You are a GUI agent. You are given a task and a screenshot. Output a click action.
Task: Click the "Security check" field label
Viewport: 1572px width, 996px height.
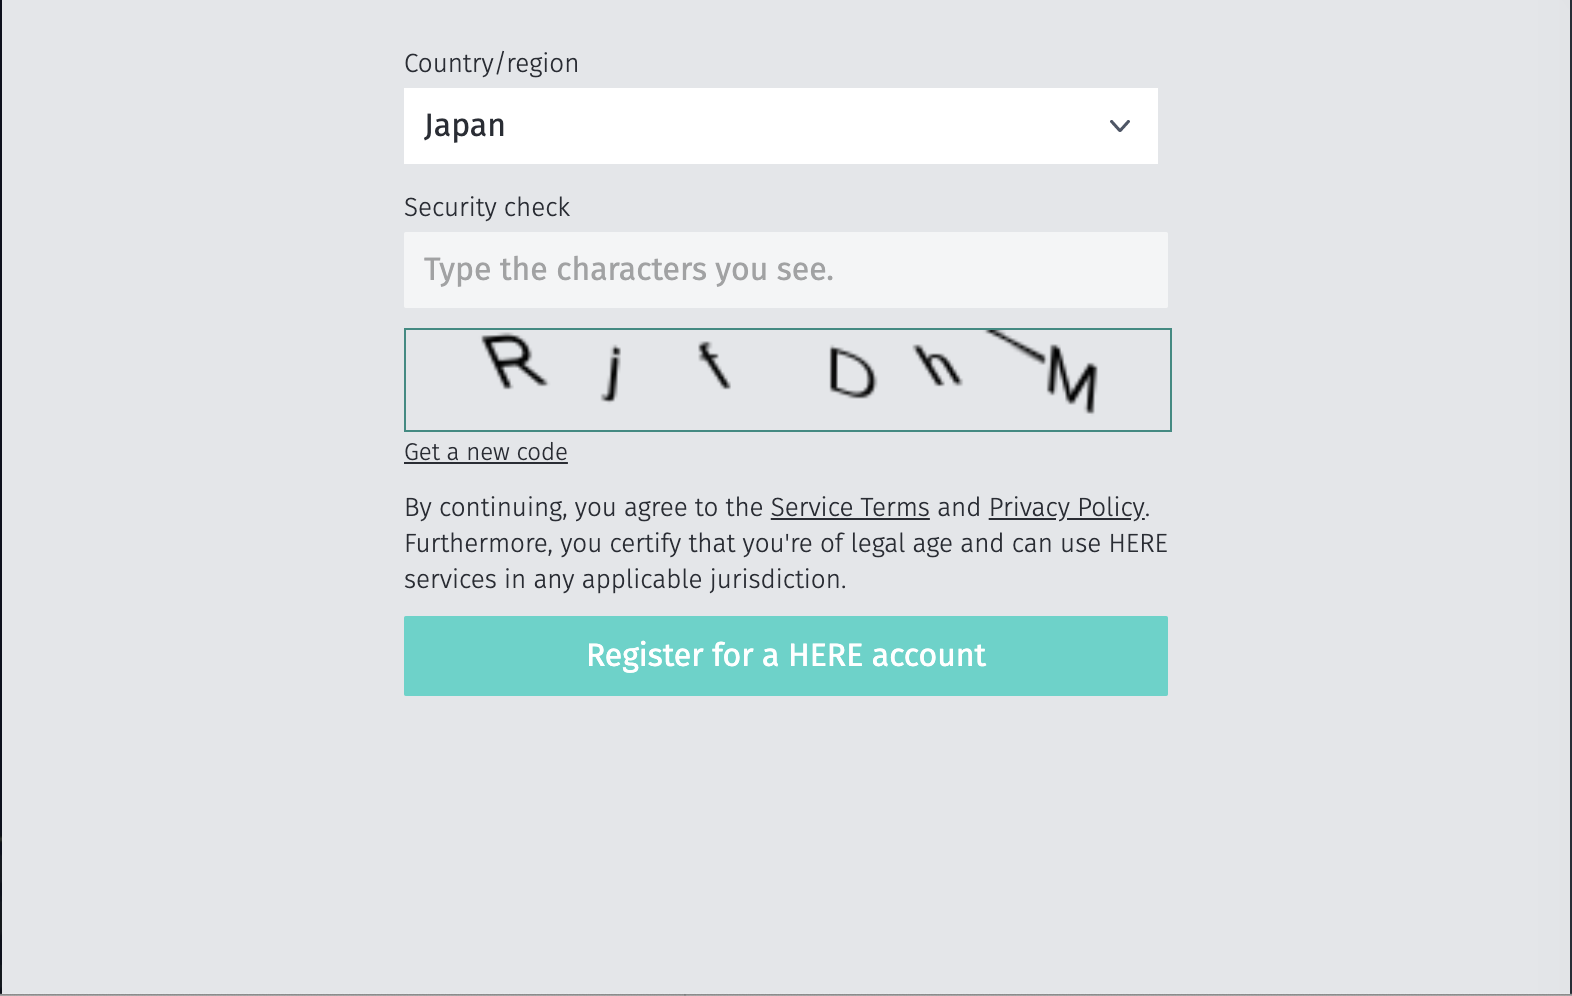pyautogui.click(x=487, y=207)
